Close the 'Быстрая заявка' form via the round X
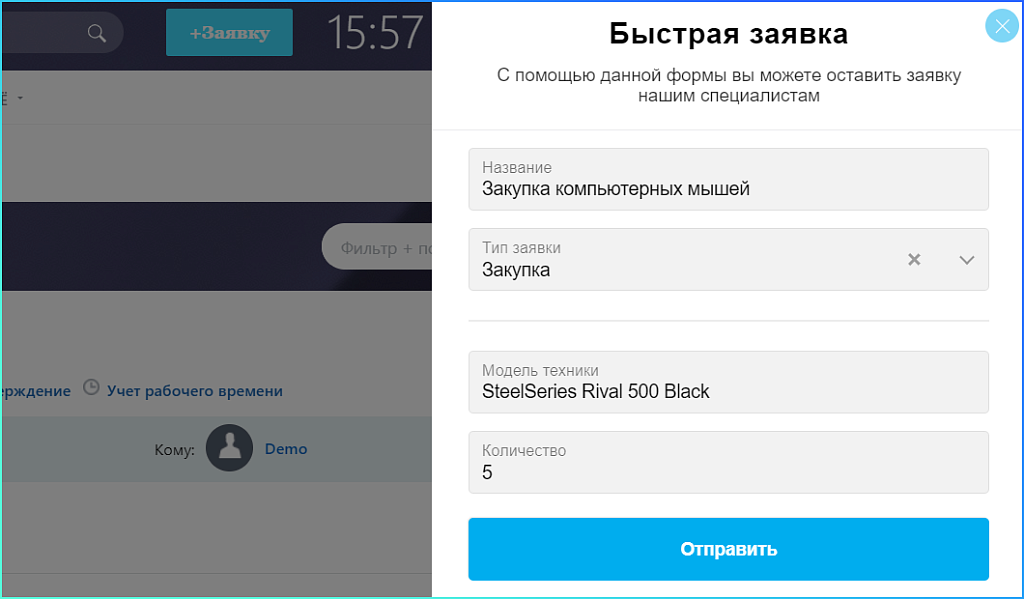1024x599 pixels. 1002,25
